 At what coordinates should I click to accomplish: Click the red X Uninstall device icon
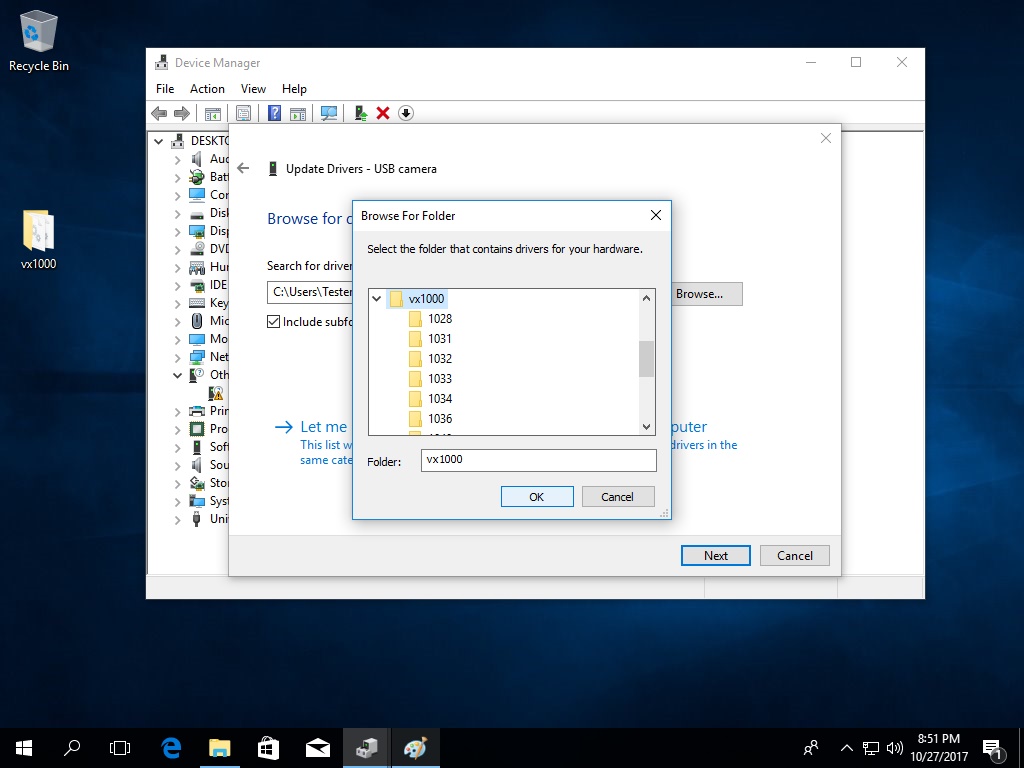(x=383, y=114)
